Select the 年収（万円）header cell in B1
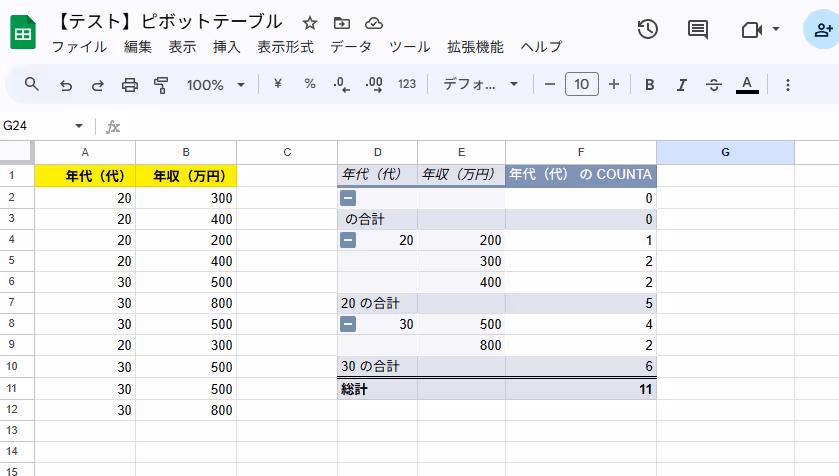The width and height of the screenshot is (839, 476). click(186, 176)
